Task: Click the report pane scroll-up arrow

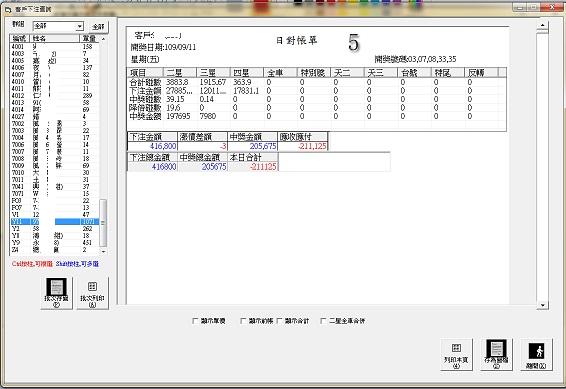Action: click(543, 26)
